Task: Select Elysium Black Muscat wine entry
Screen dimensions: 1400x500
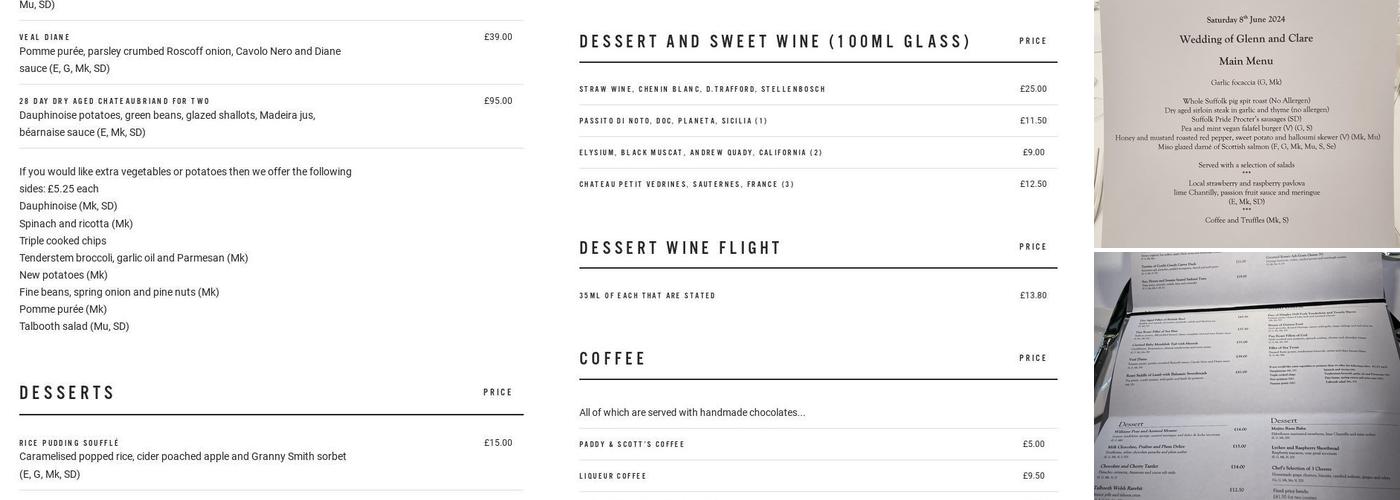Action: click(700, 153)
